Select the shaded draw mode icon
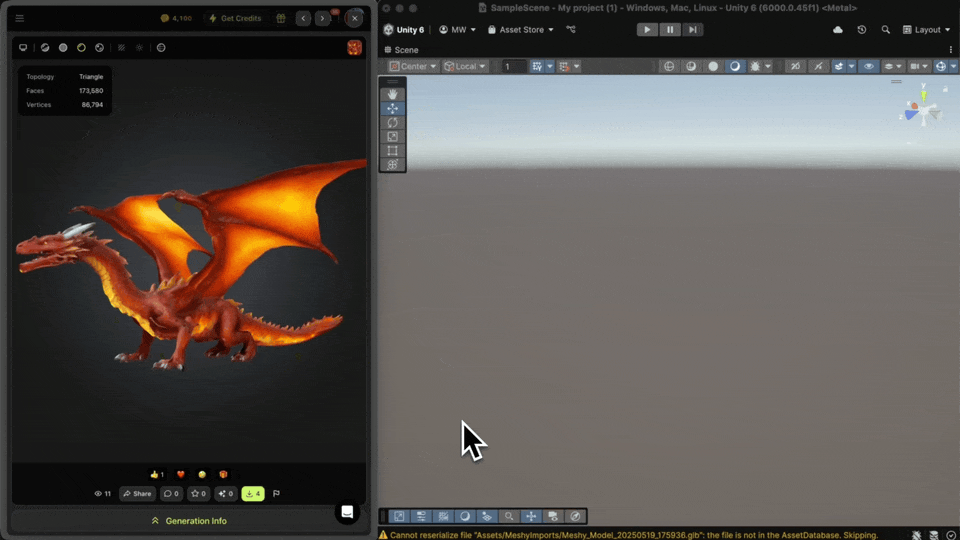 (735, 66)
